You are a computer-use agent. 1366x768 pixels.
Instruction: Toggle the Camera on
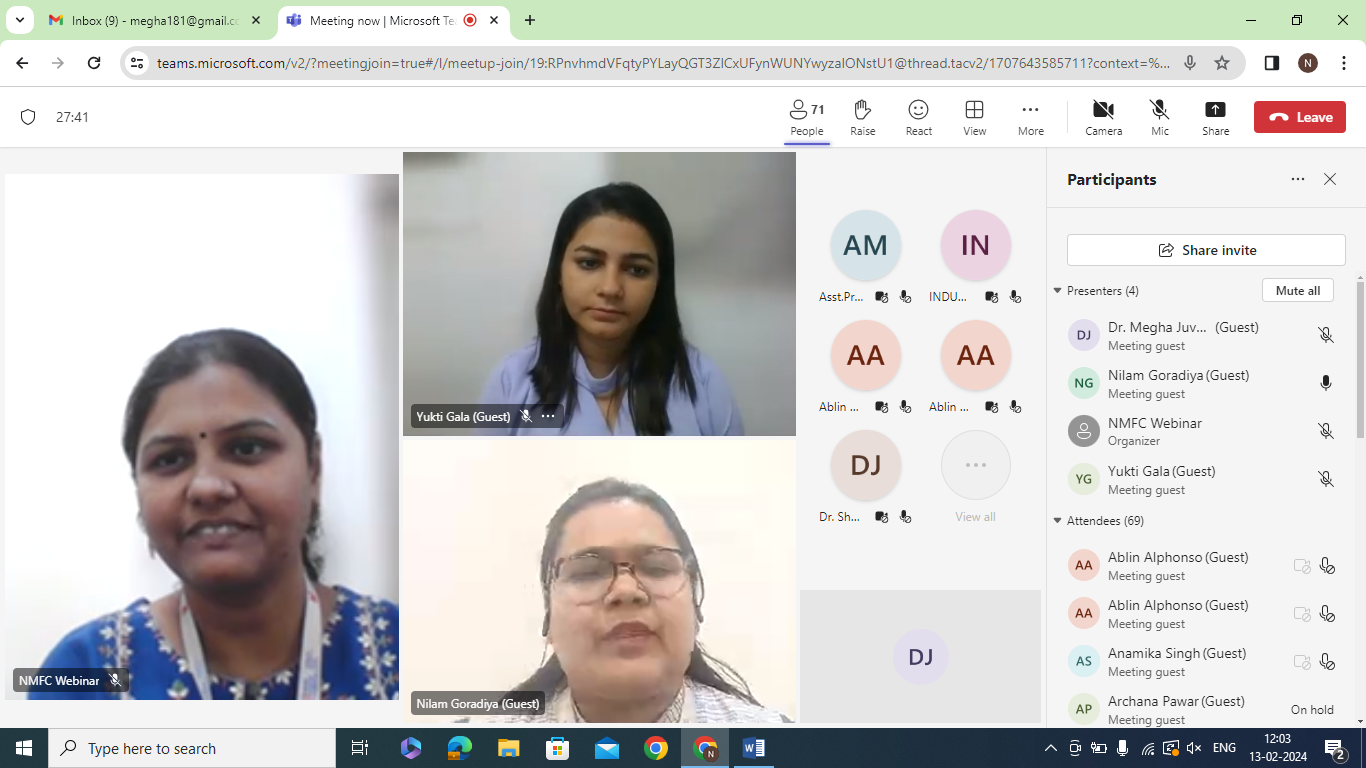(1103, 117)
